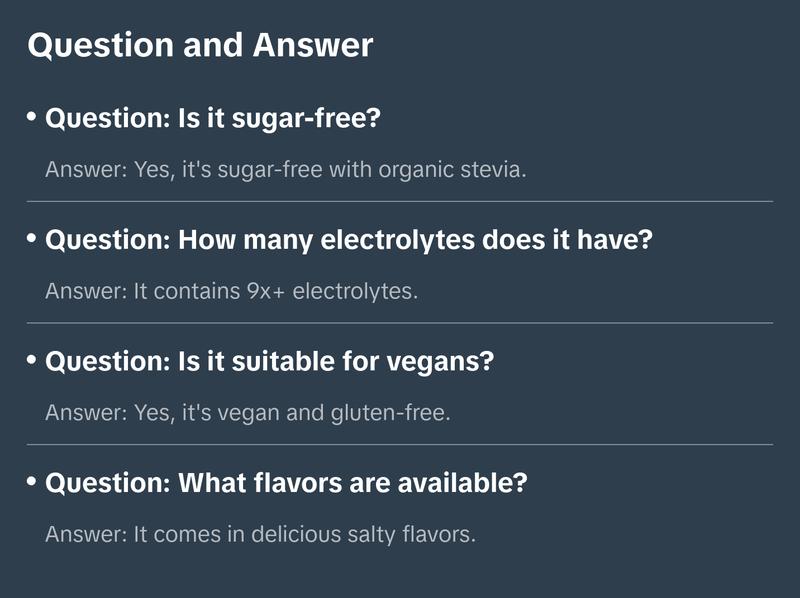The height and width of the screenshot is (598, 800).
Task: Click the bullet before the sugar-free question
Action: 32,117
